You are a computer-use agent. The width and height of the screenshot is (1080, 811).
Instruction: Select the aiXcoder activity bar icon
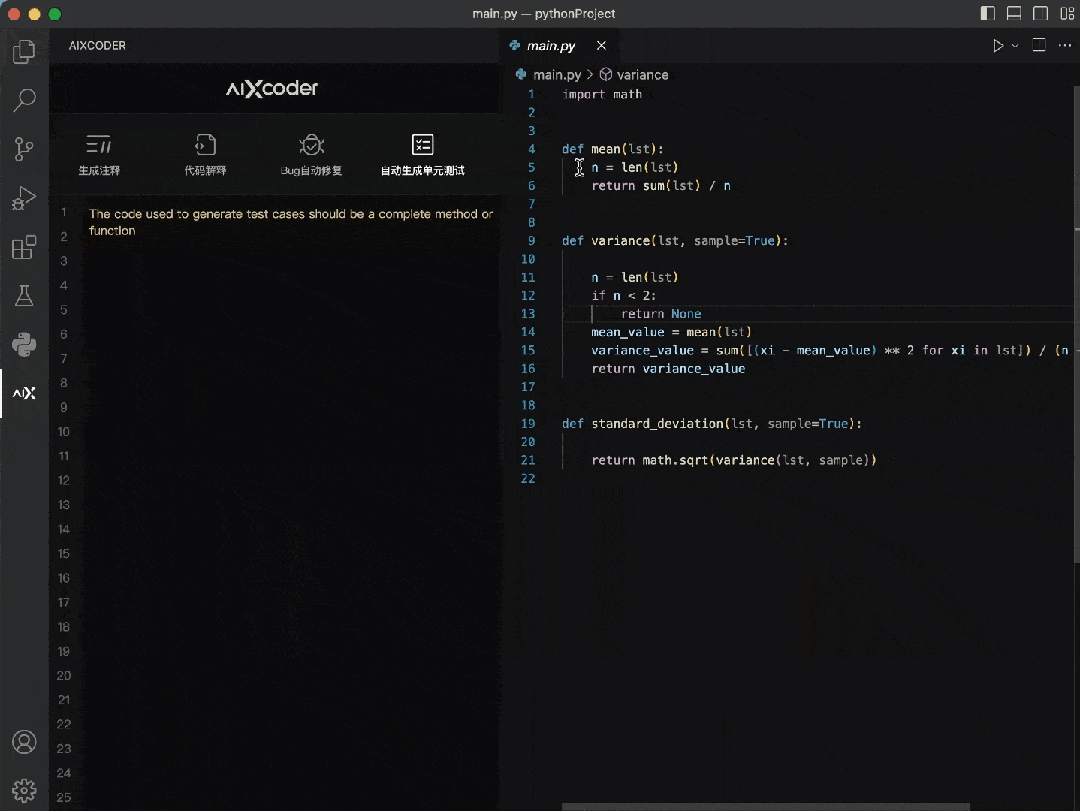(24, 393)
